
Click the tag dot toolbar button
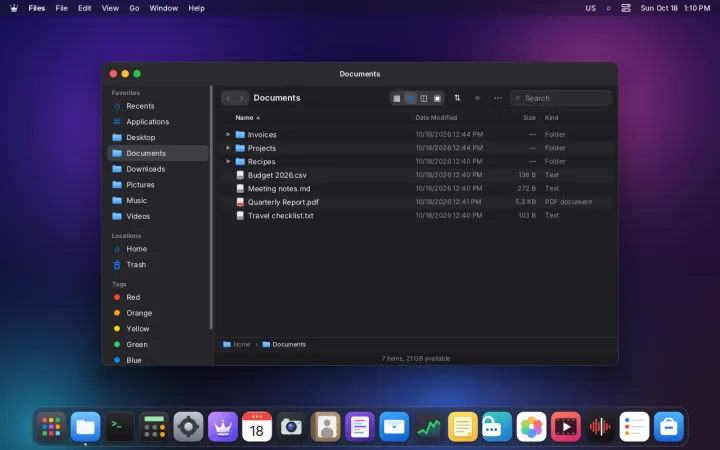[478, 98]
